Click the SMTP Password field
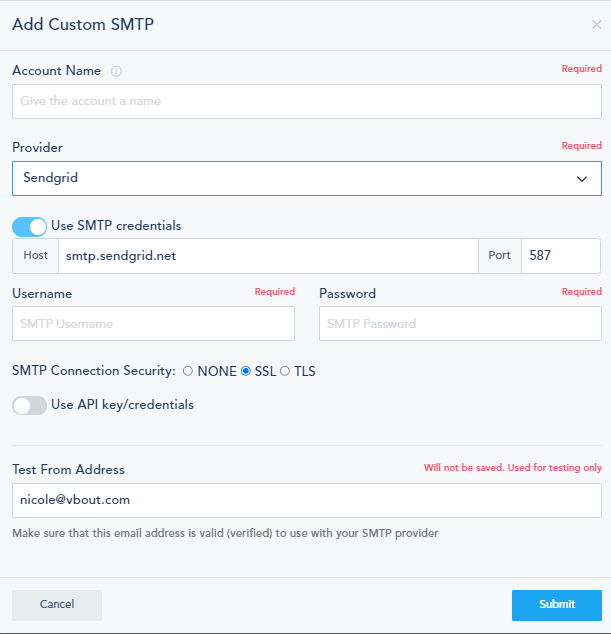This screenshot has width=611, height=634. coord(460,324)
